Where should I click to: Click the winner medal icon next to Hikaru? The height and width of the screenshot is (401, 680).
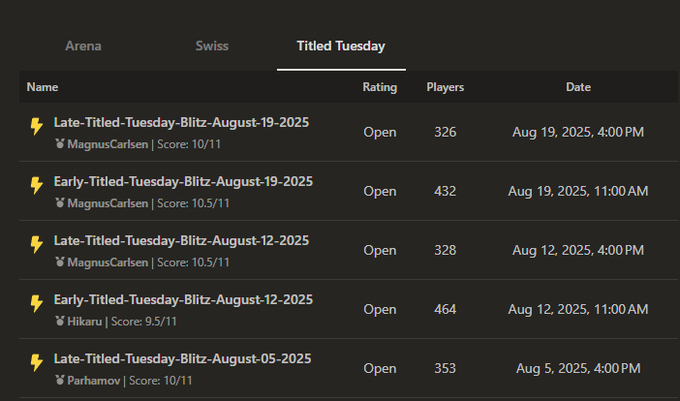tap(60, 321)
